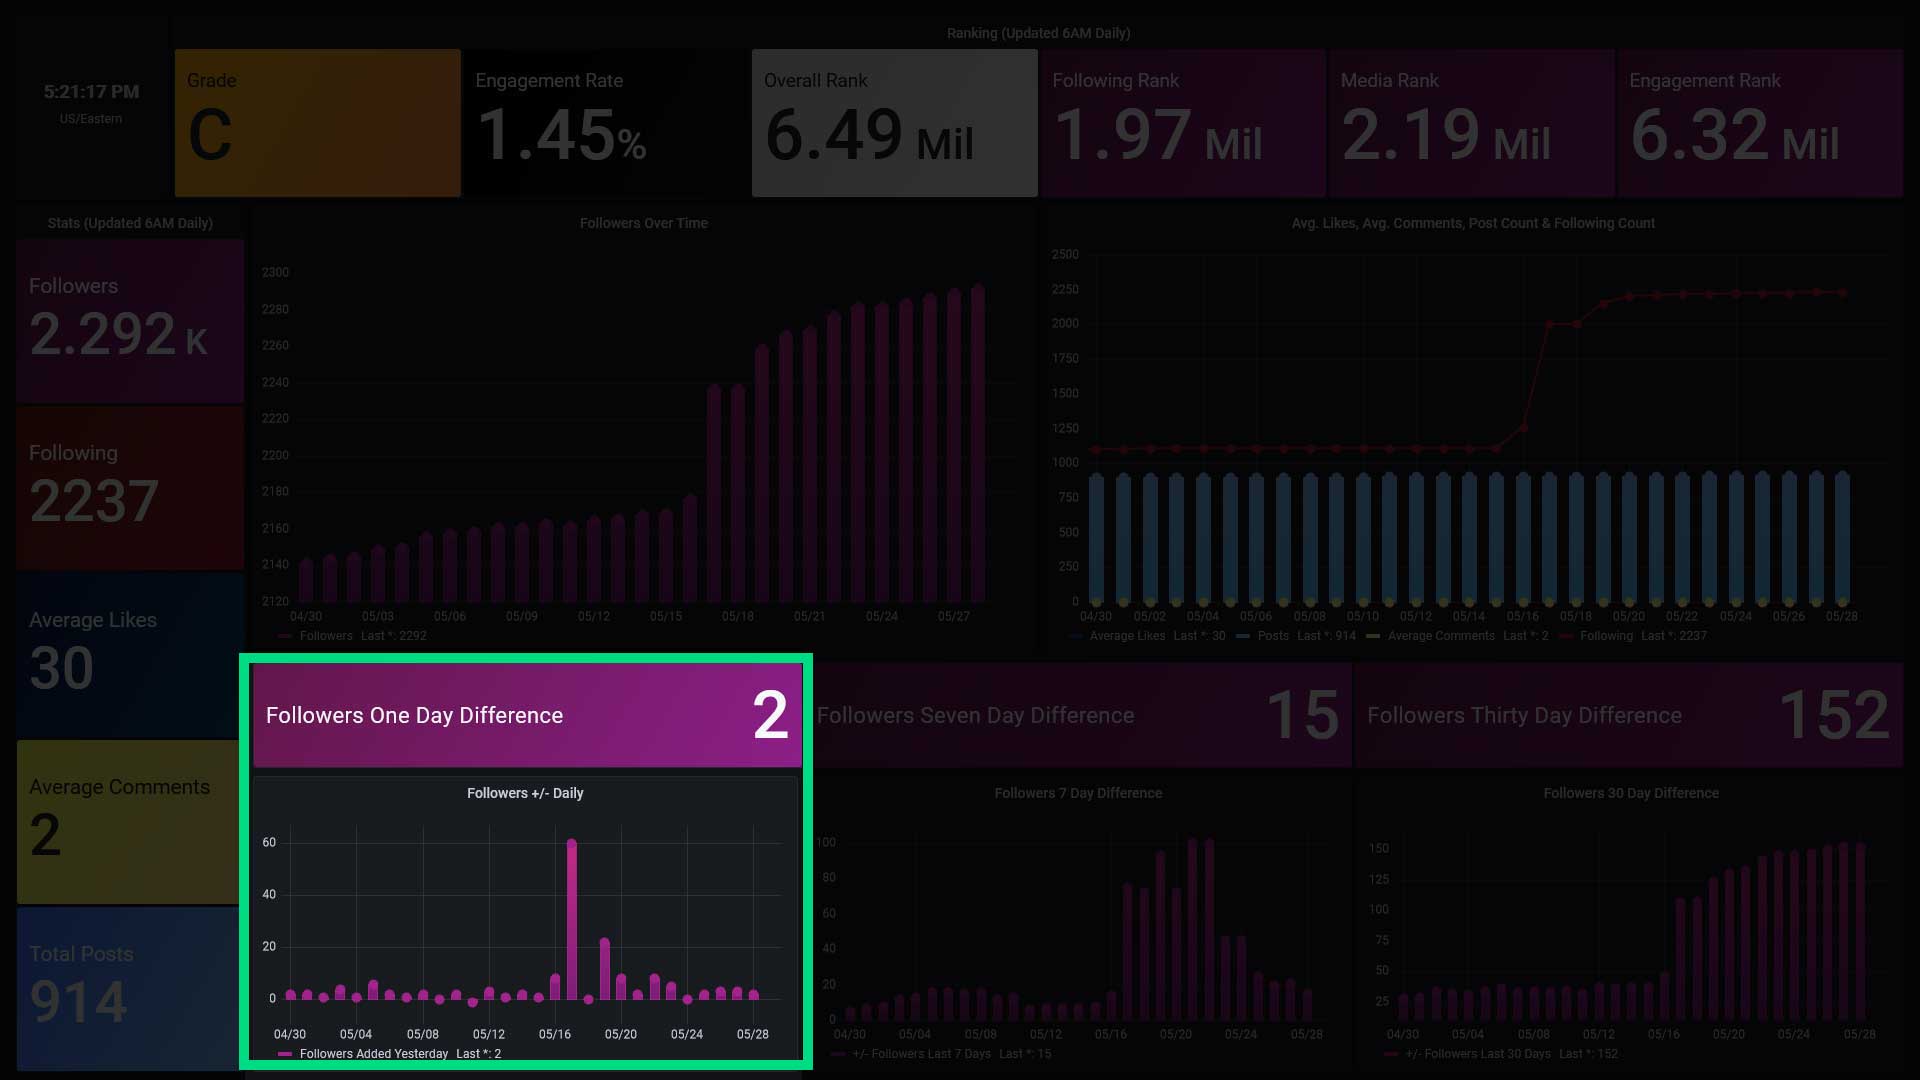The image size is (1920, 1080).
Task: Toggle the Average Comments legend series
Action: click(1440, 636)
